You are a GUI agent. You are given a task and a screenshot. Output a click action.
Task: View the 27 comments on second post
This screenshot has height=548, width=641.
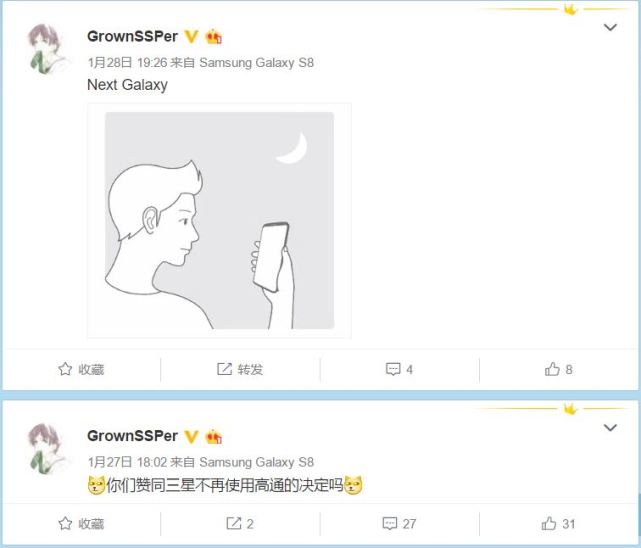[399, 523]
